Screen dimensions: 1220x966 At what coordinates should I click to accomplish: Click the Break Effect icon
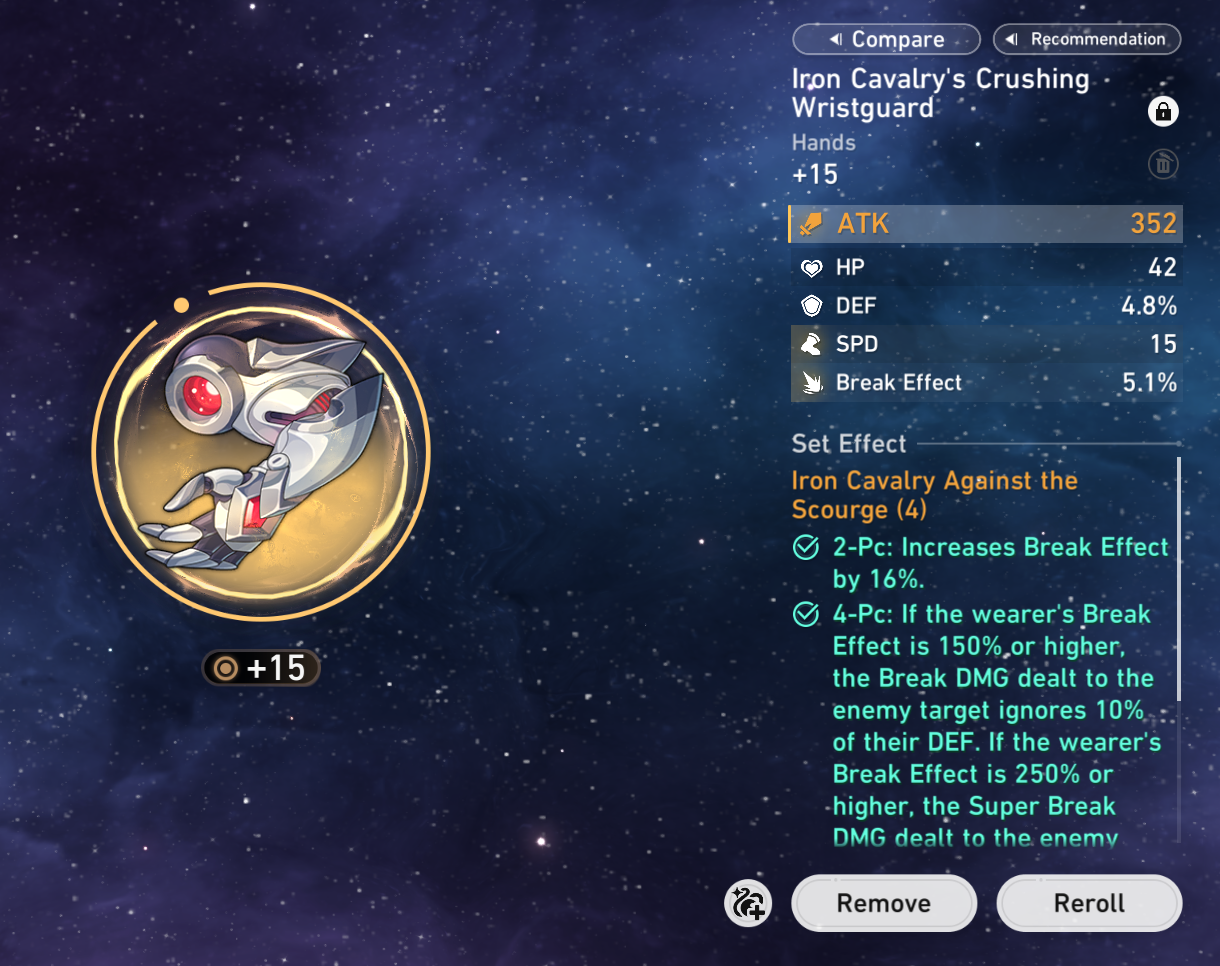coord(812,383)
